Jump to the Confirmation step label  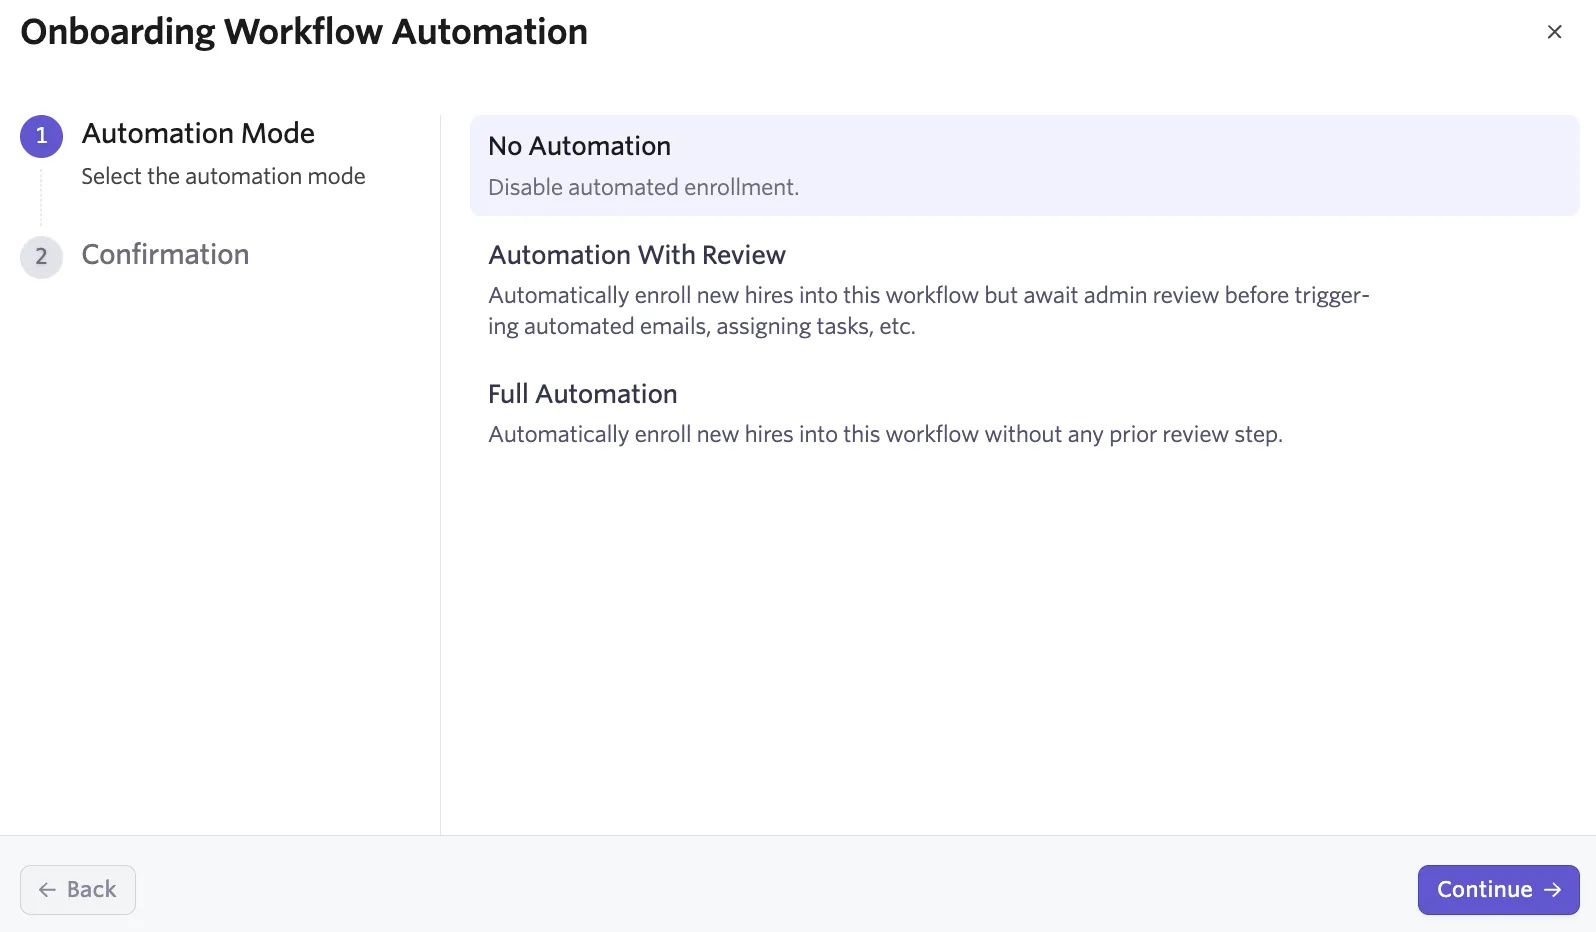pos(165,255)
